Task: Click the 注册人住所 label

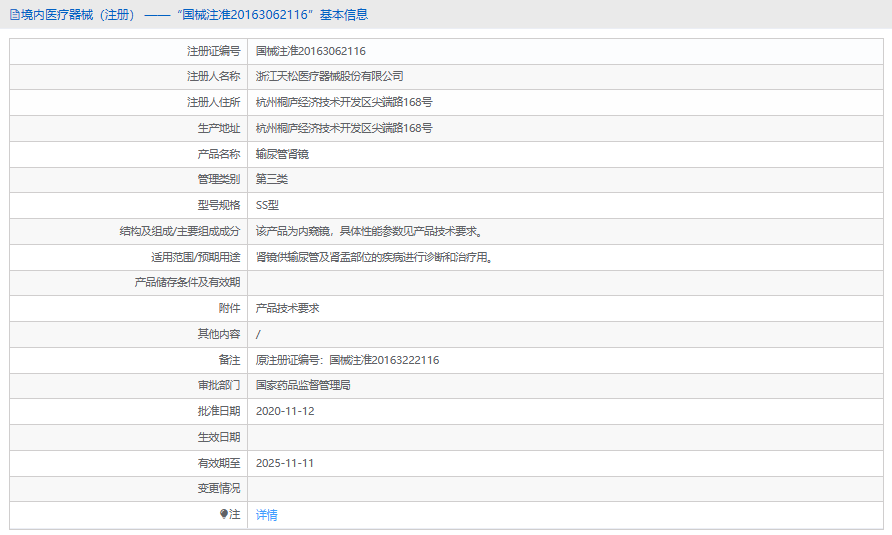Action: click(x=213, y=102)
